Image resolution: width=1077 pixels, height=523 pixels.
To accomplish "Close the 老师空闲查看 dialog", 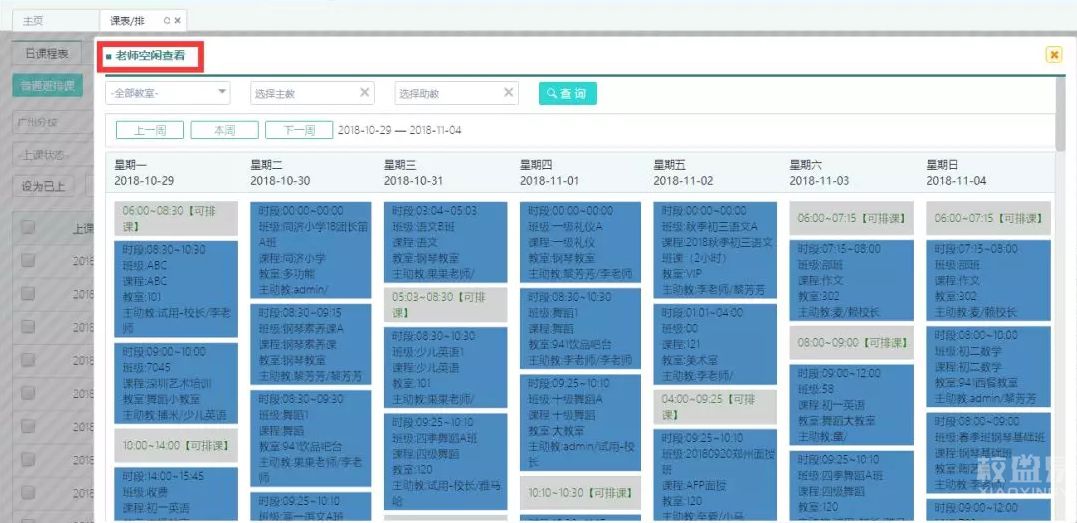I will [x=1053, y=55].
